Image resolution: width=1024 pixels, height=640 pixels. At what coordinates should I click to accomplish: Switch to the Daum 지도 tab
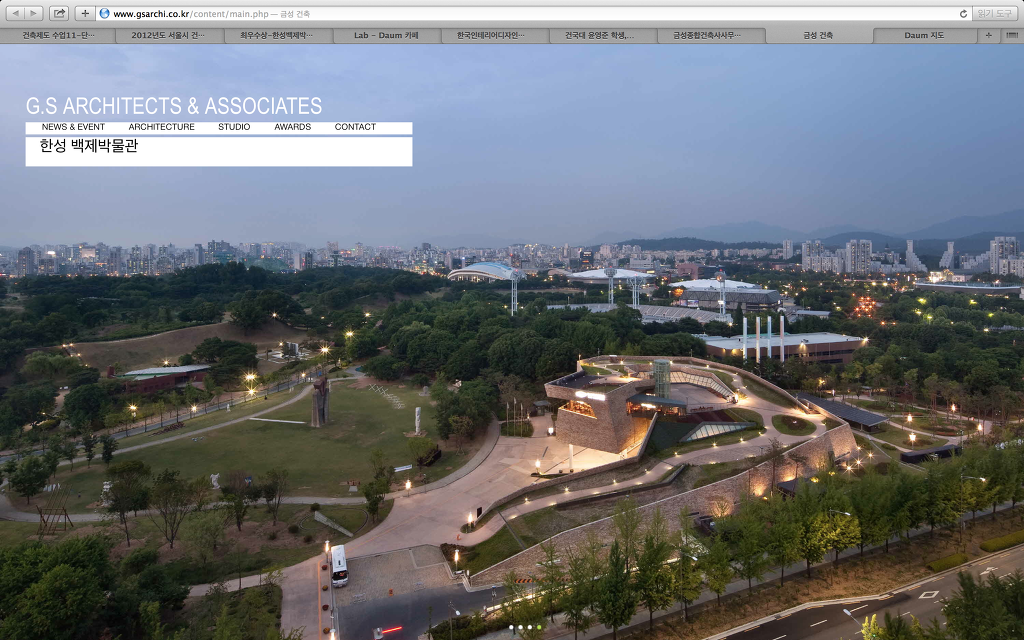click(925, 35)
